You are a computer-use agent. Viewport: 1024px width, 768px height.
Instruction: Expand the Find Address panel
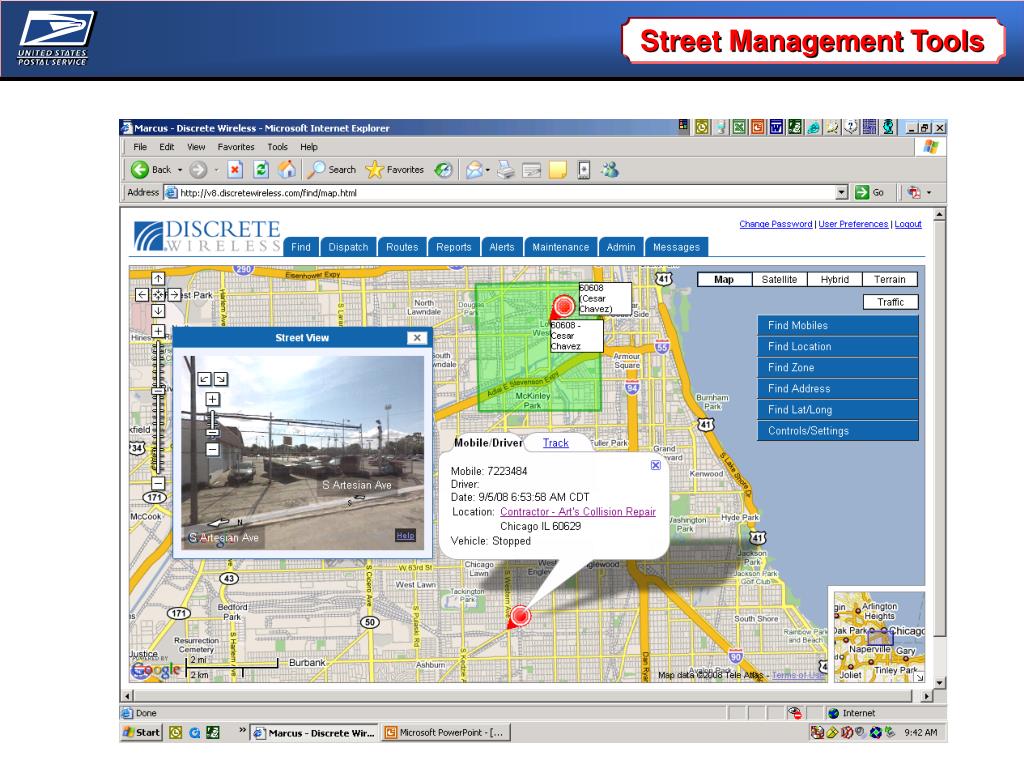click(838, 389)
